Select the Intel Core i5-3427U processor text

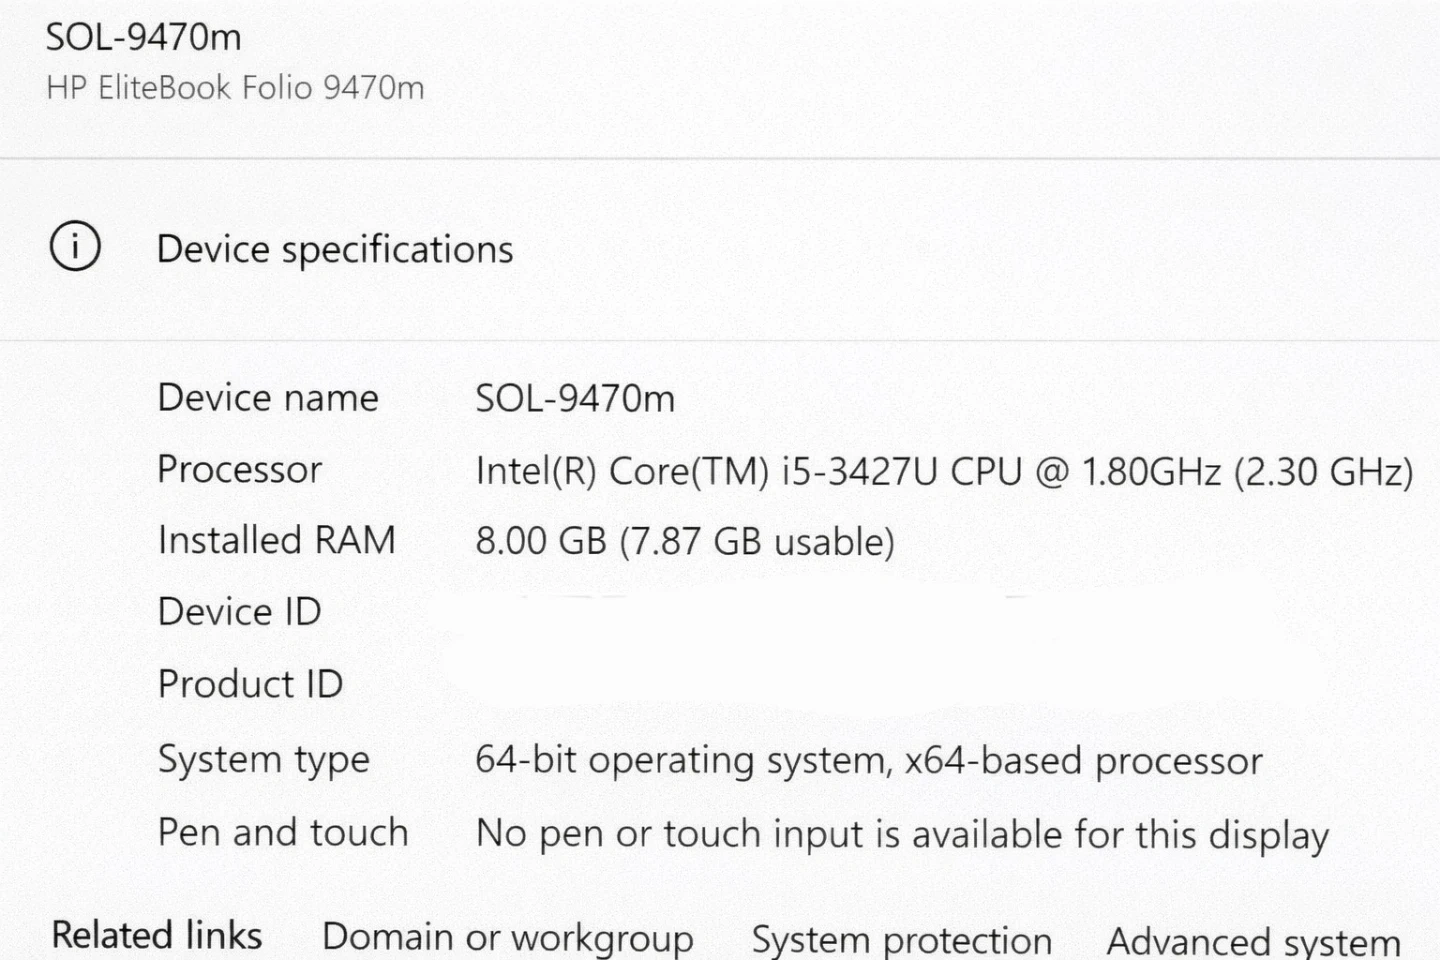click(x=943, y=471)
